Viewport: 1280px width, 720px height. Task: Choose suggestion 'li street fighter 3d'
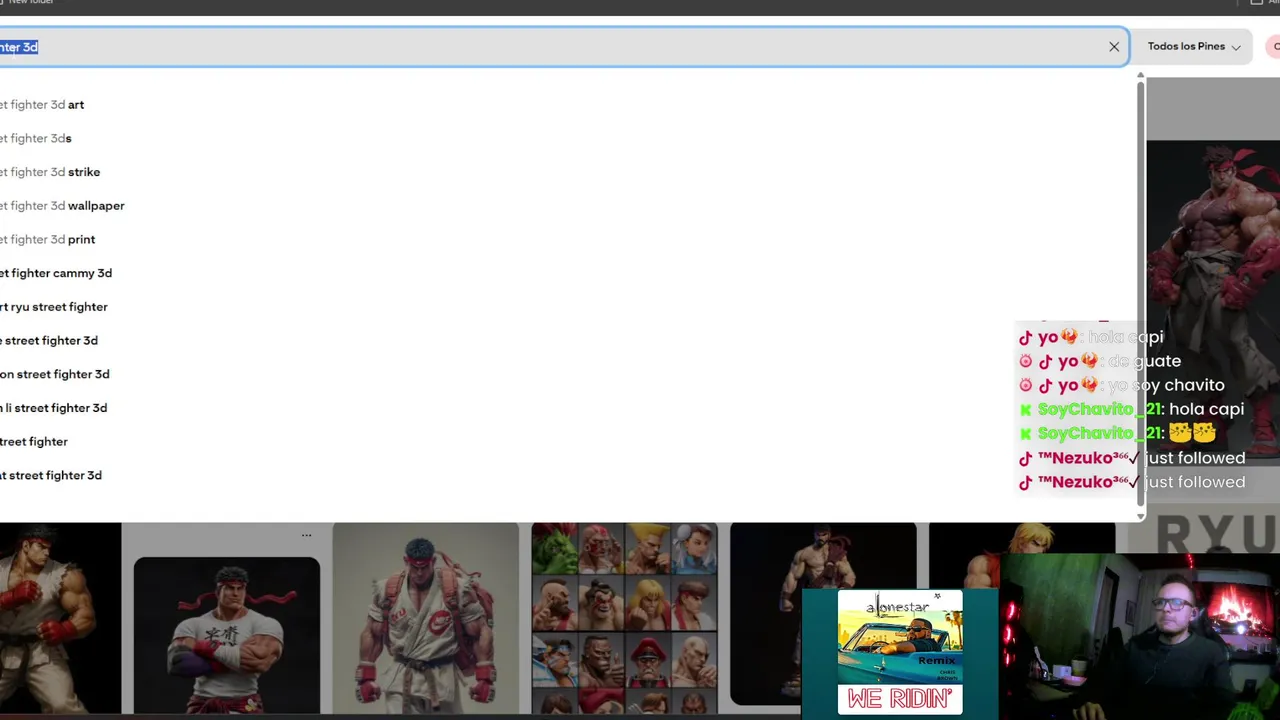point(54,408)
